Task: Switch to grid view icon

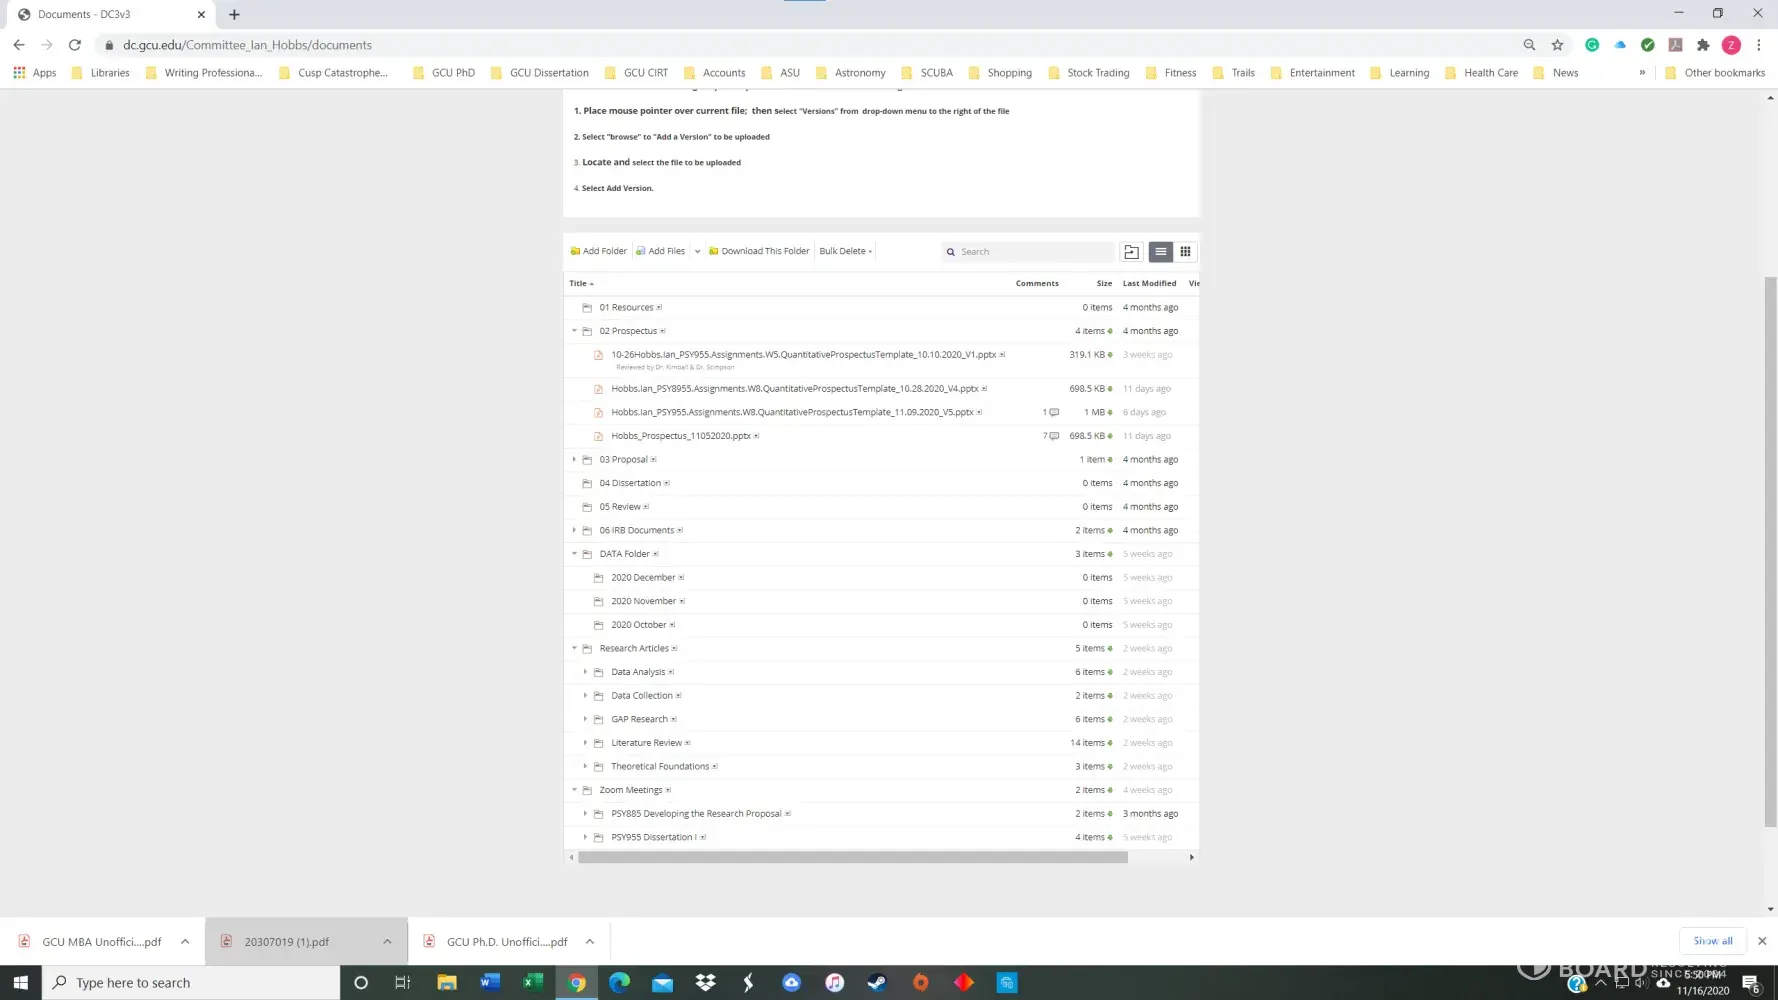Action: 1185,252
